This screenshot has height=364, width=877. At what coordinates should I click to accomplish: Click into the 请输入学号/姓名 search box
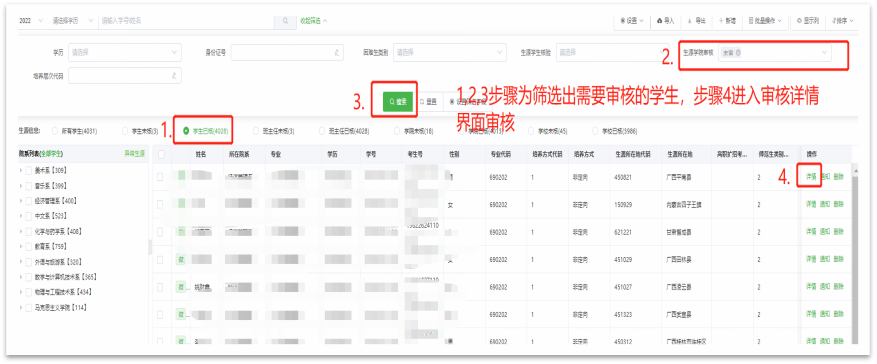click(x=186, y=21)
